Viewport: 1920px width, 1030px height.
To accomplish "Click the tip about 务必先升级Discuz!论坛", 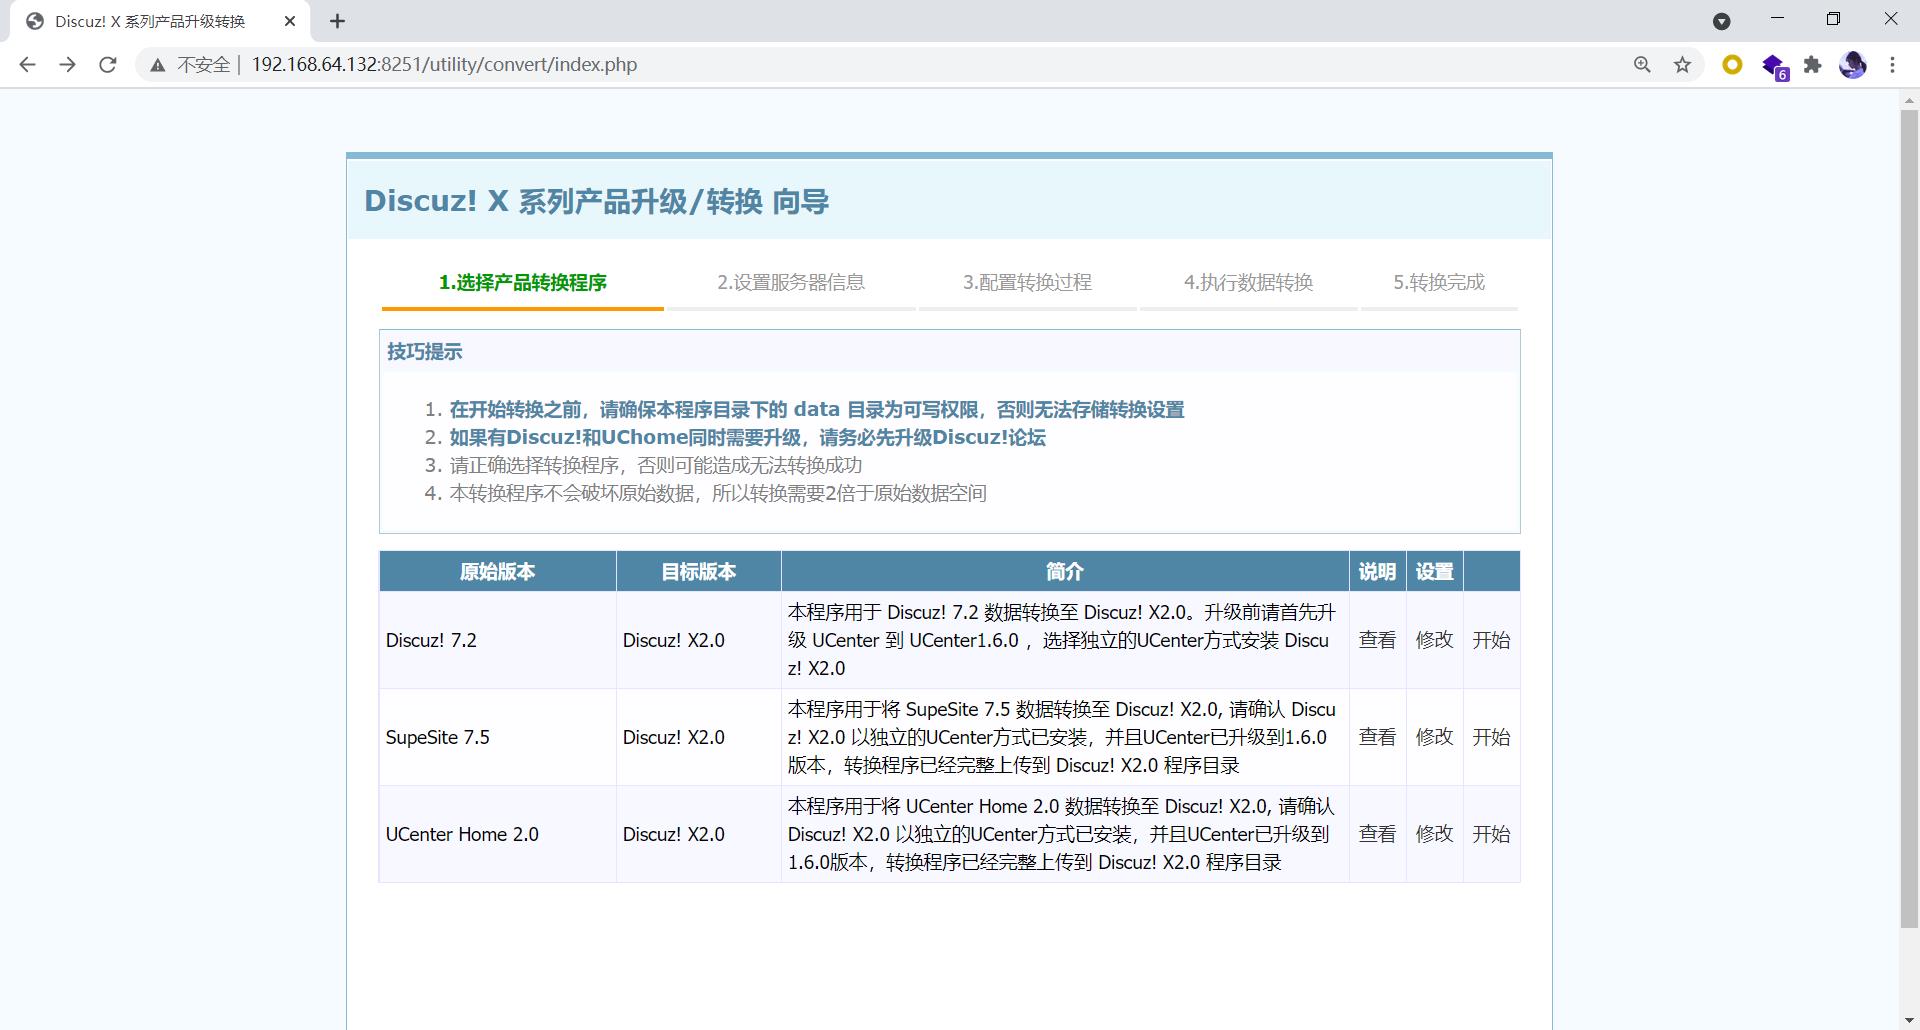I will [x=747, y=438].
